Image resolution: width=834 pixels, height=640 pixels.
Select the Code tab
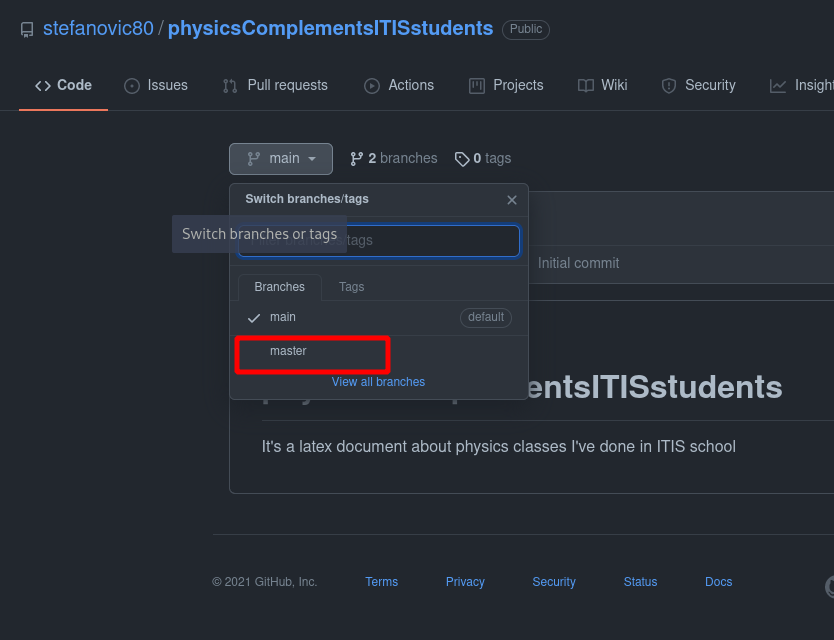(x=63, y=85)
